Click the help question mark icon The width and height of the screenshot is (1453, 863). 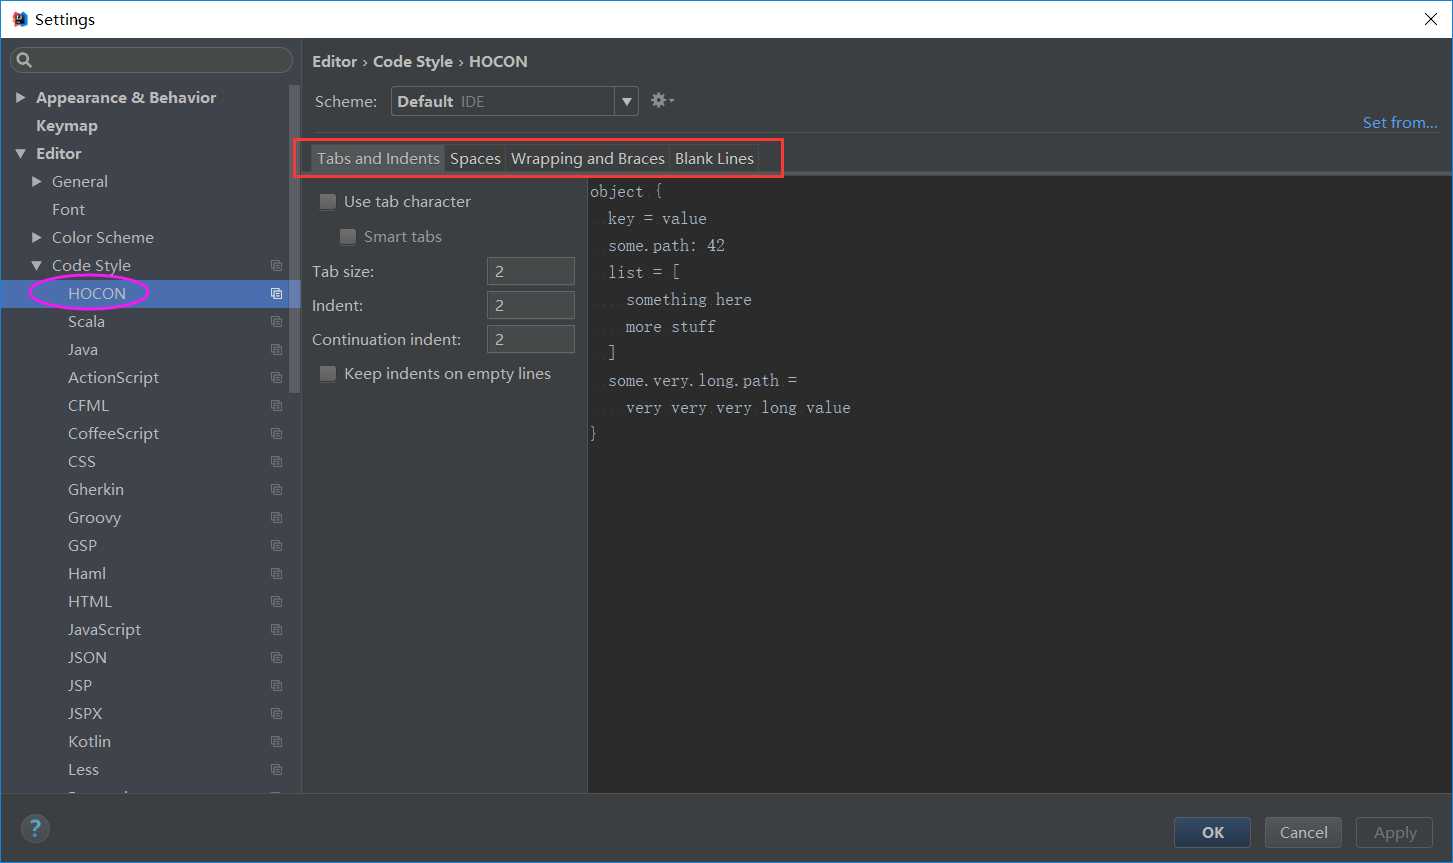click(x=35, y=828)
